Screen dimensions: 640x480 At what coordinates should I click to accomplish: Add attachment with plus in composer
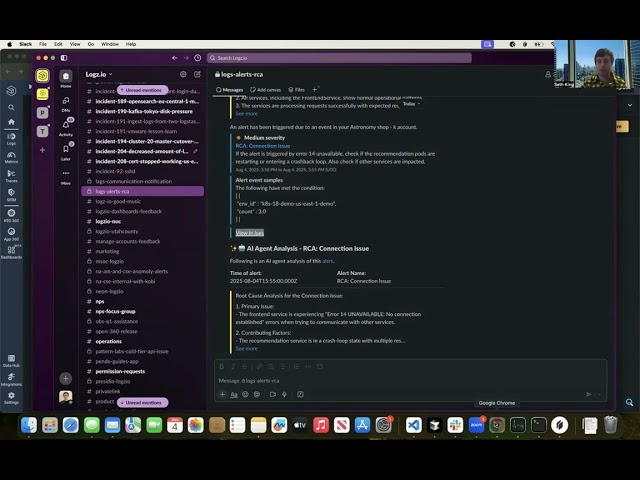click(222, 394)
